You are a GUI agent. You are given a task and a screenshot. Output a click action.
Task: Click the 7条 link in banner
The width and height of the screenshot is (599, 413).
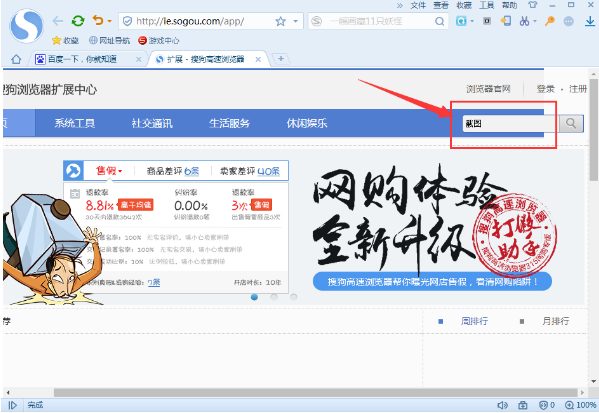(x=154, y=282)
